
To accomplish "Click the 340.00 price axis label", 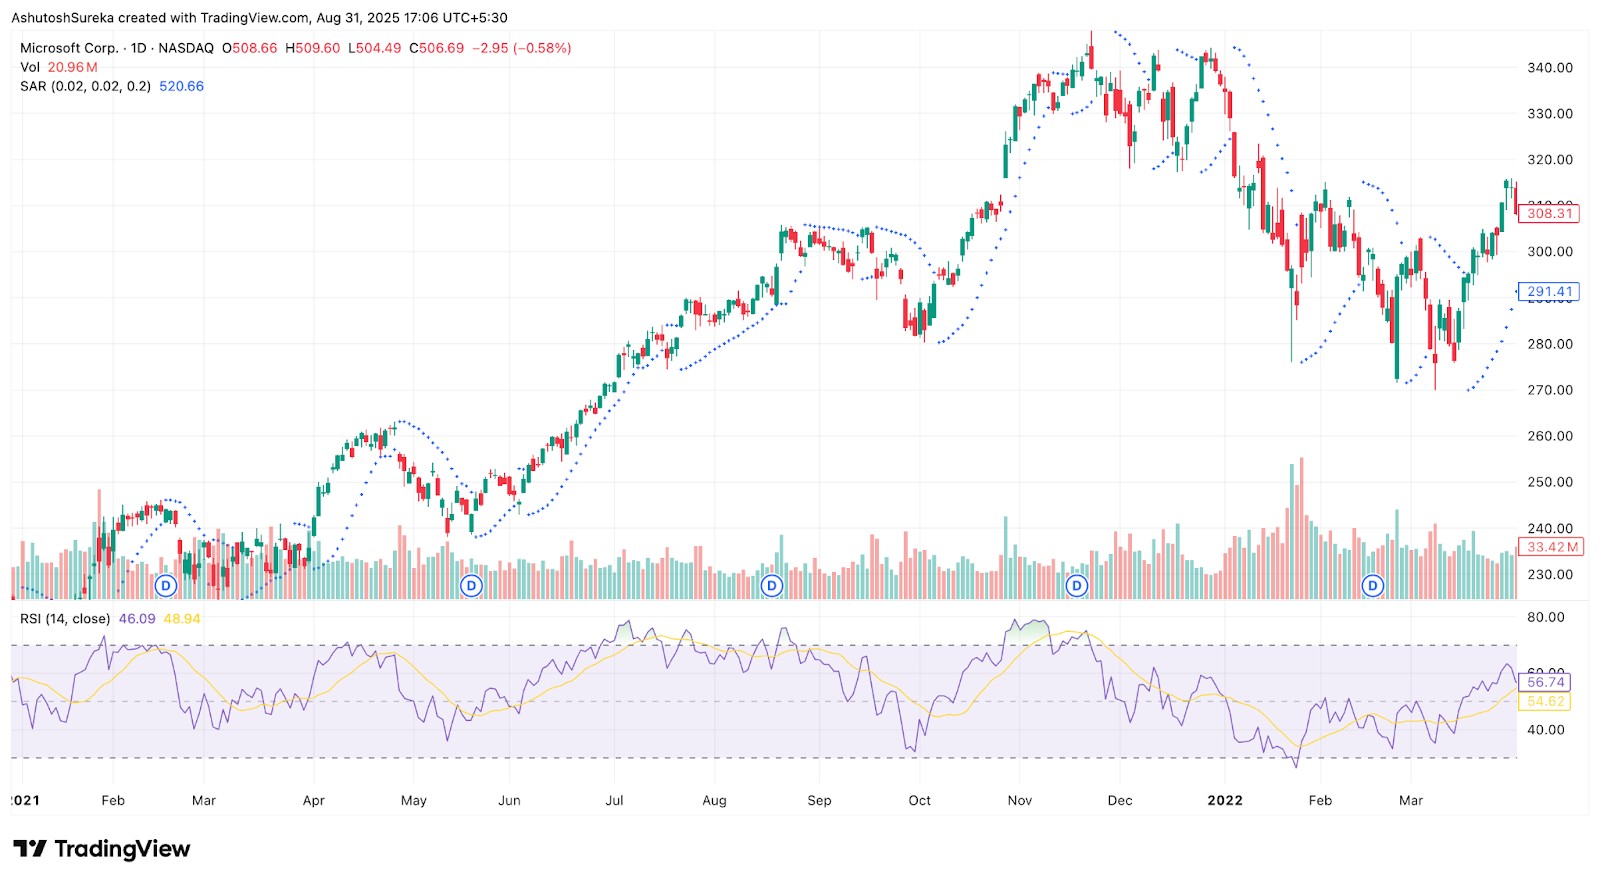I will point(1549,68).
